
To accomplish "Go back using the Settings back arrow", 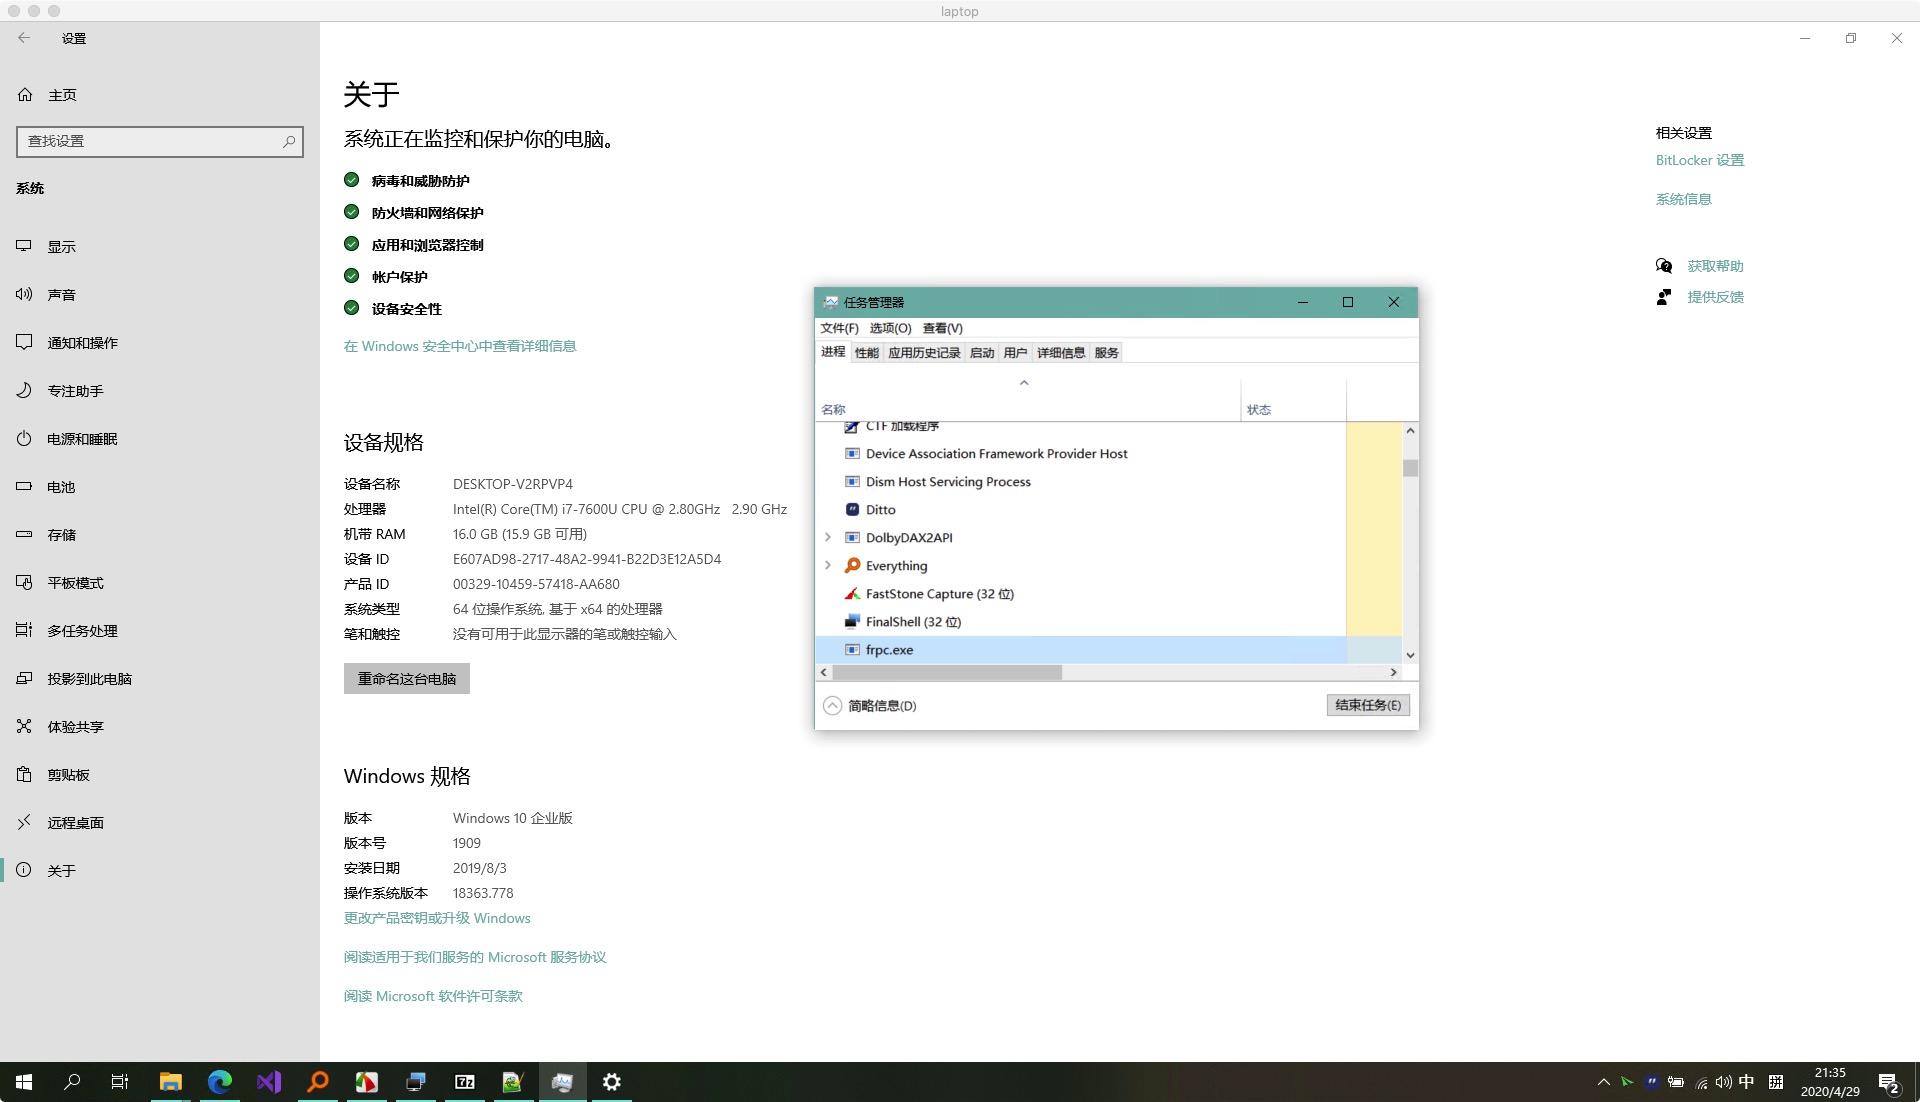I will (x=24, y=38).
